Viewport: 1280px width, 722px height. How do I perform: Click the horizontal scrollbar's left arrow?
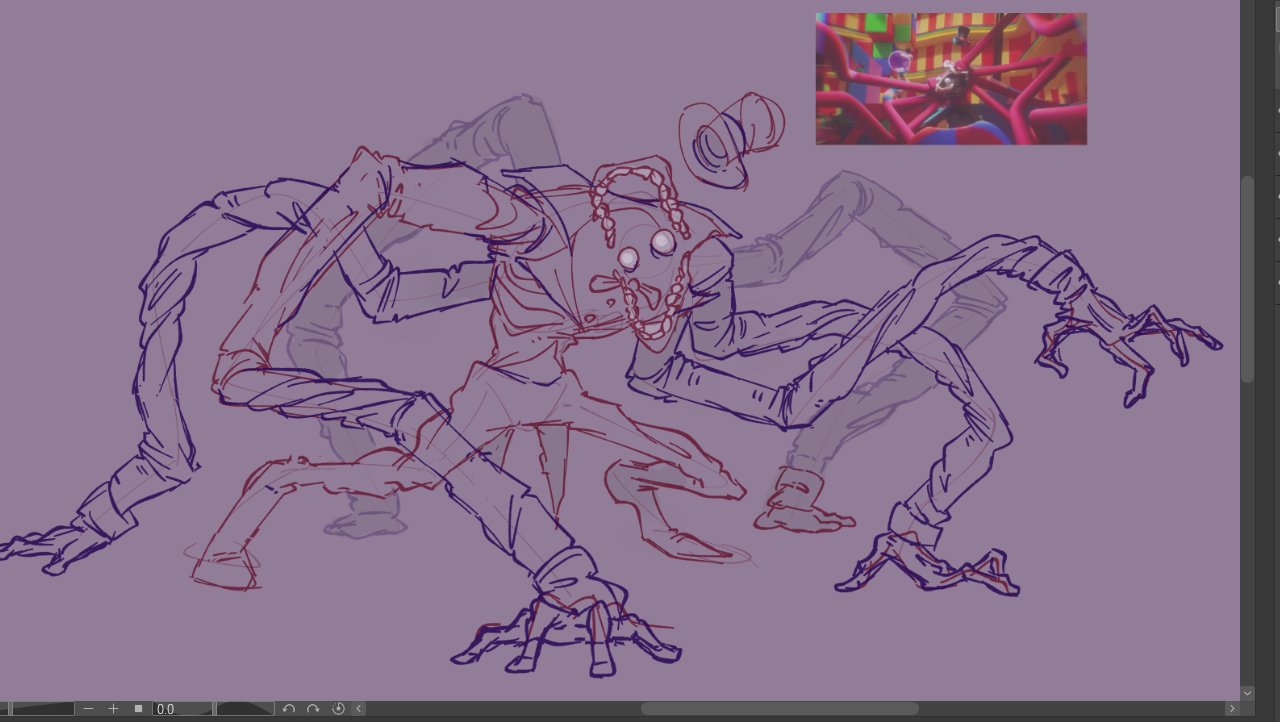coord(359,709)
